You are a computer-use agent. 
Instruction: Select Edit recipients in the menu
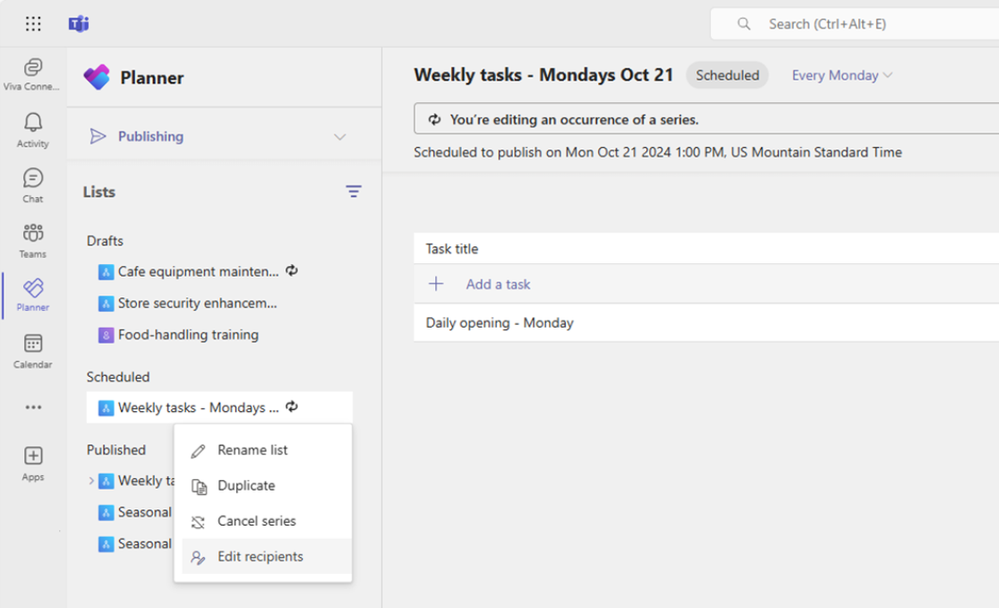pyautogui.click(x=259, y=556)
